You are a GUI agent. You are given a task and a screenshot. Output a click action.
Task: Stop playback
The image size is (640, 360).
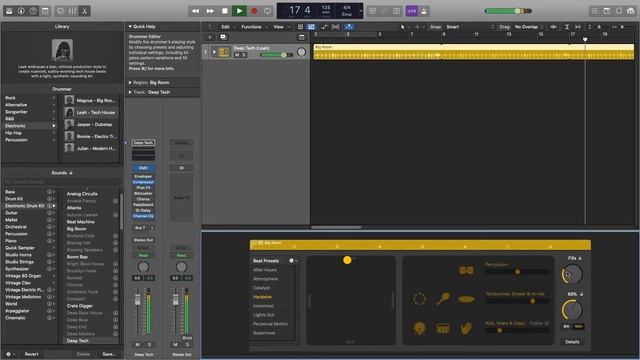tap(225, 11)
